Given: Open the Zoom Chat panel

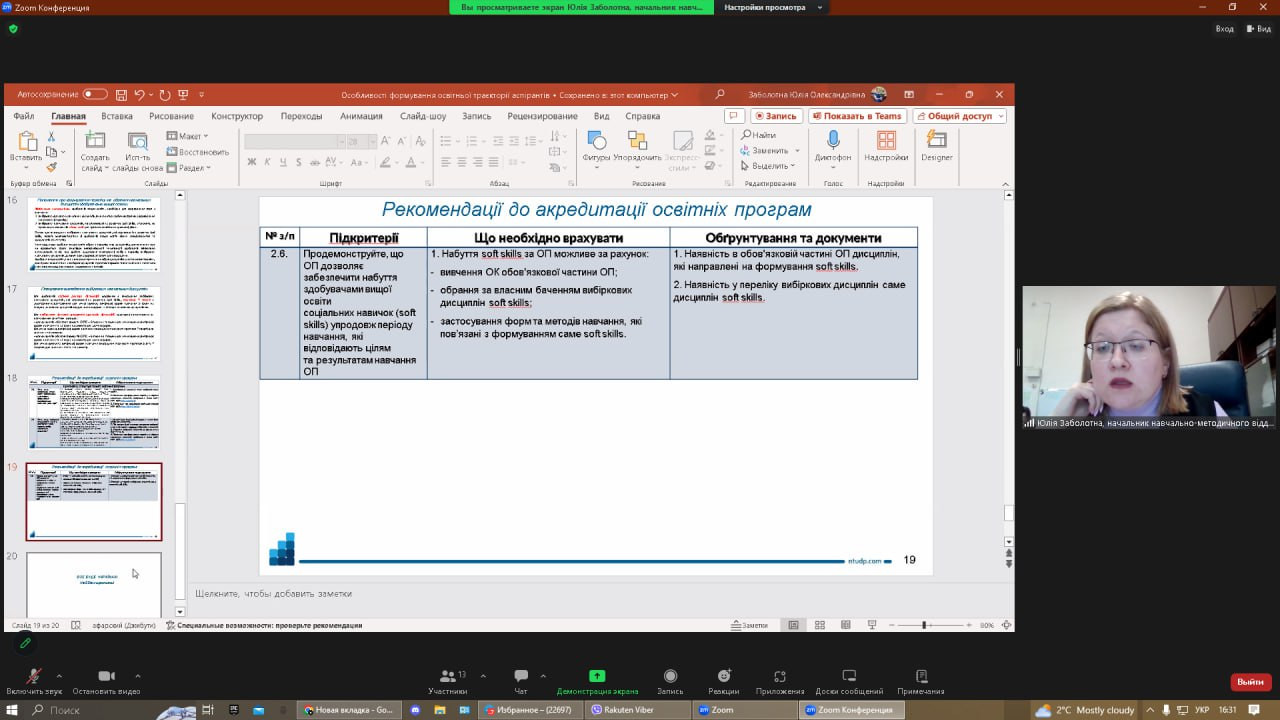Looking at the screenshot, I should [521, 677].
